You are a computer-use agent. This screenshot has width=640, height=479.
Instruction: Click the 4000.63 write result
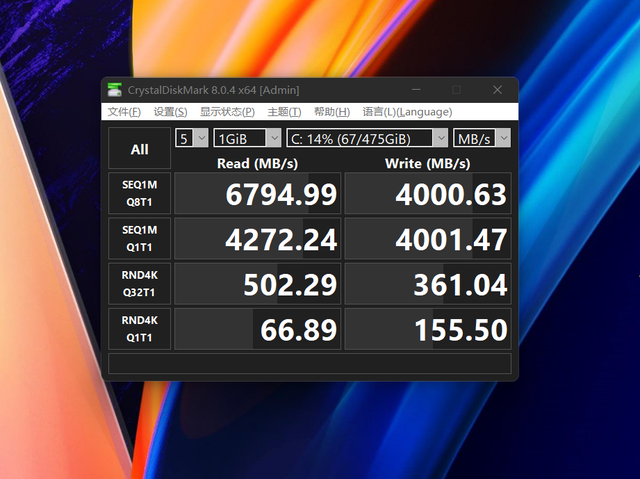428,193
